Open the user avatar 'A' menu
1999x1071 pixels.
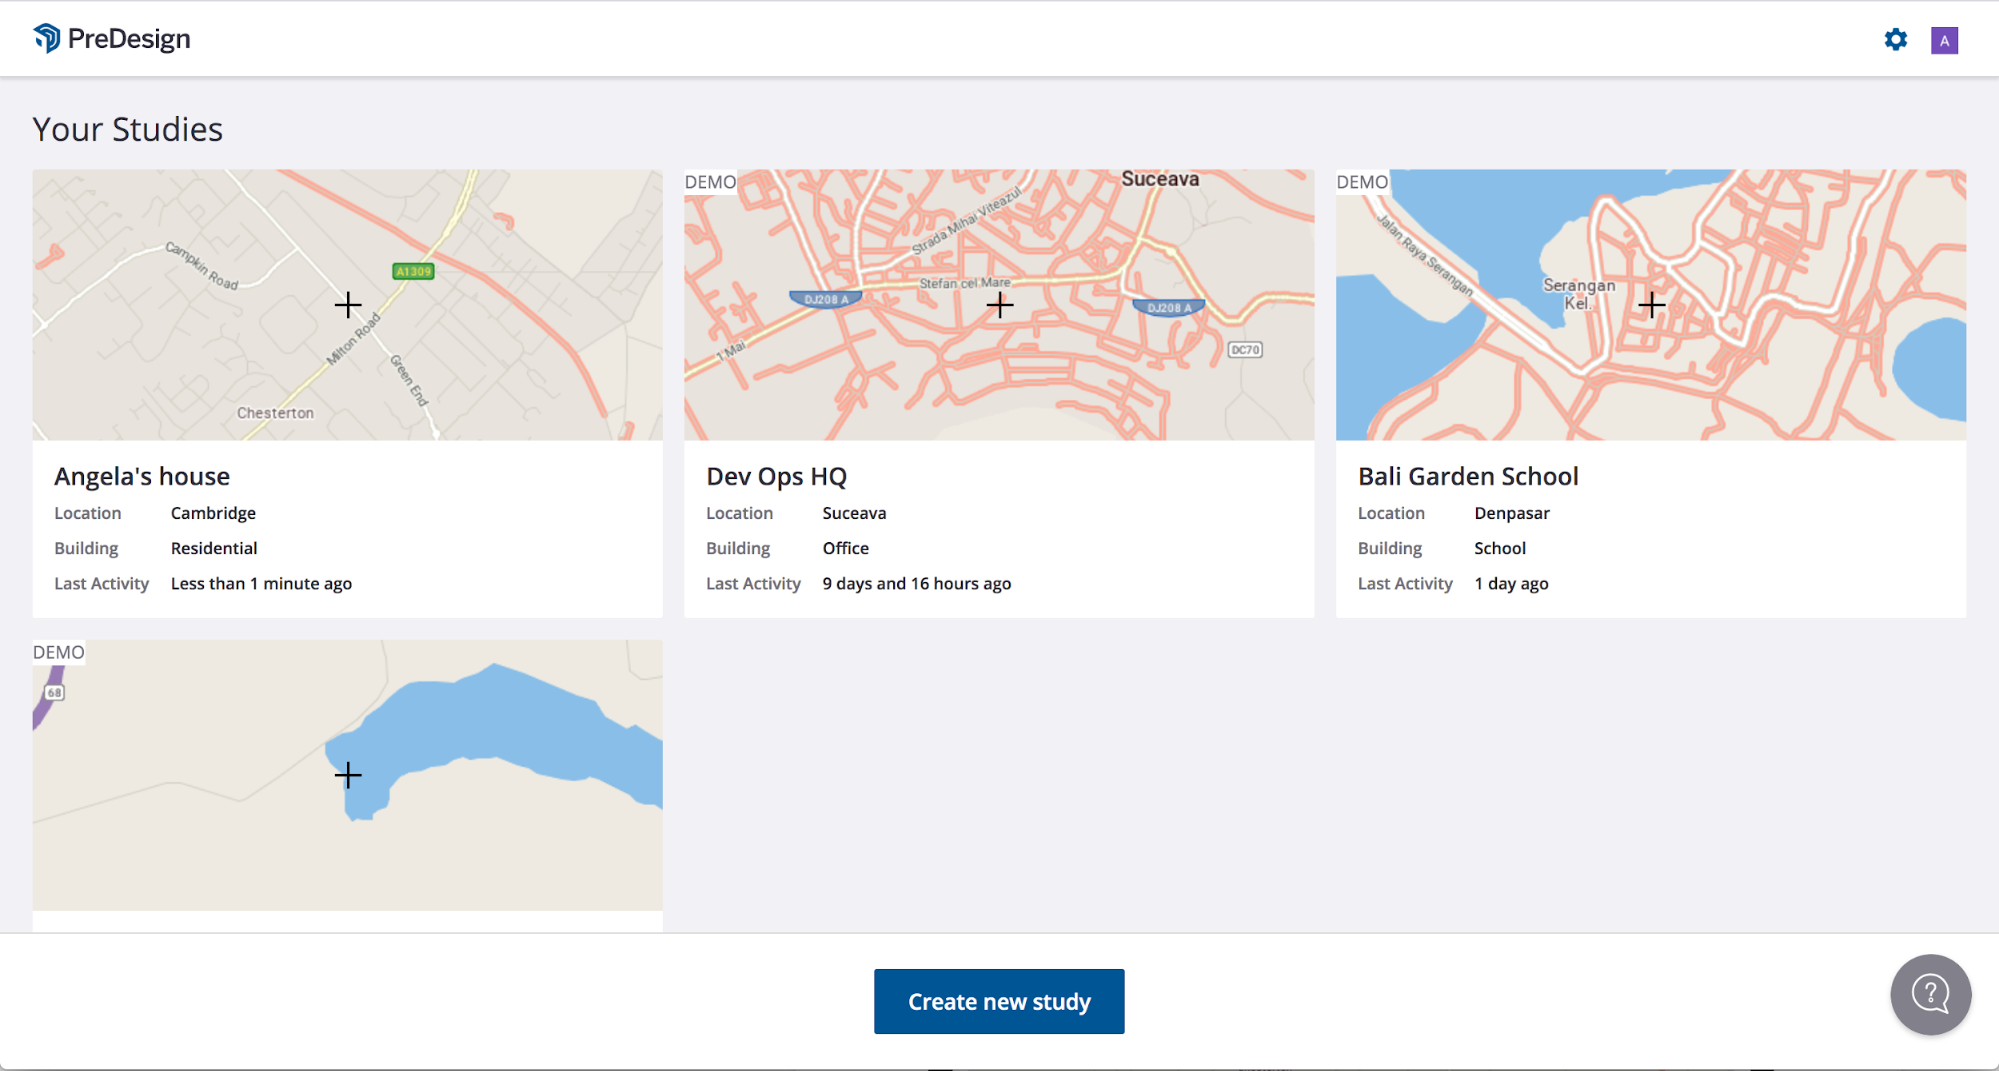pos(1944,40)
